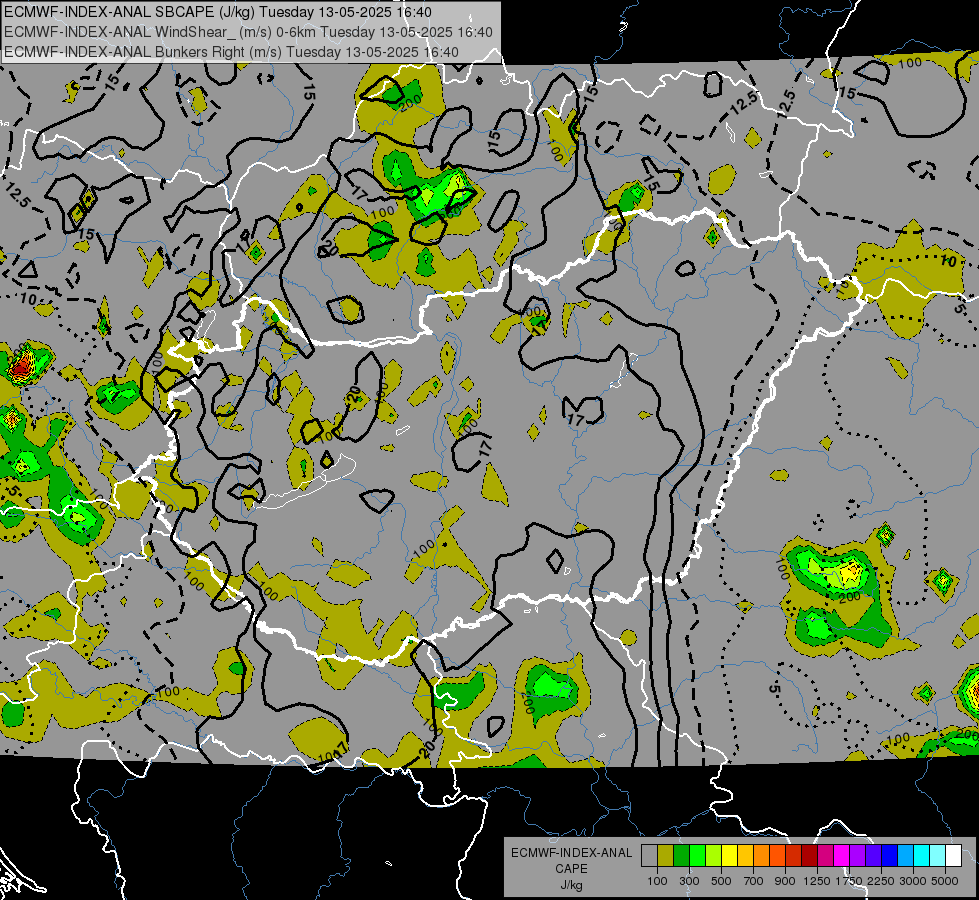Click ECMWF-INDEX-ANAL title in the color legend
Image resolution: width=979 pixels, height=900 pixels.
571,853
